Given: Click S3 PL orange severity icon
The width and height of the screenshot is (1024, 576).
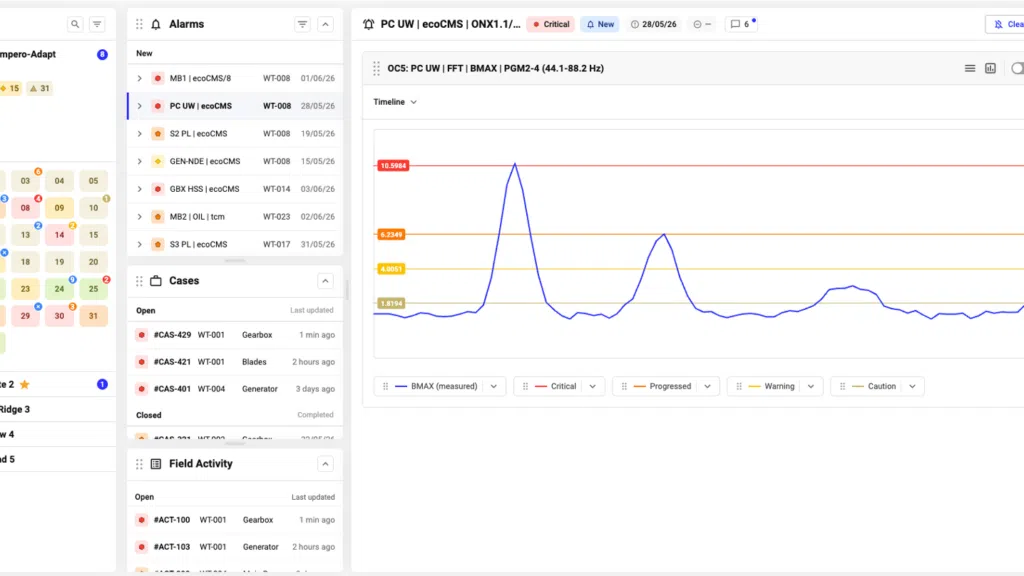Looking at the screenshot, I should point(157,244).
